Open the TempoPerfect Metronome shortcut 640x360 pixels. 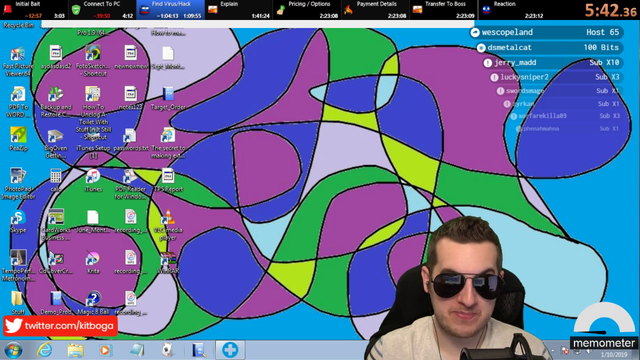tap(18, 265)
